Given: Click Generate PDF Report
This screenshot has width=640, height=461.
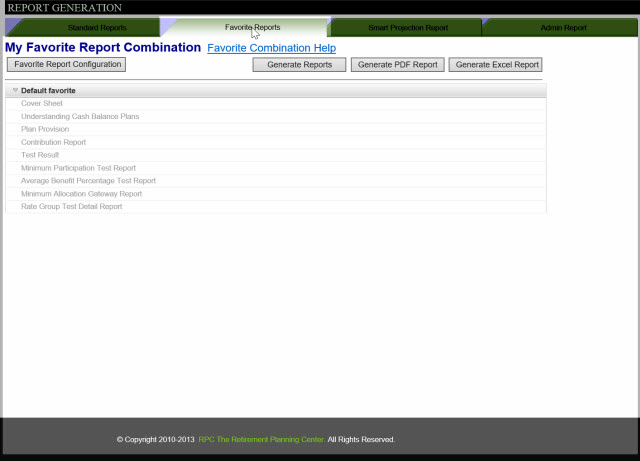Looking at the screenshot, I should (397, 65).
